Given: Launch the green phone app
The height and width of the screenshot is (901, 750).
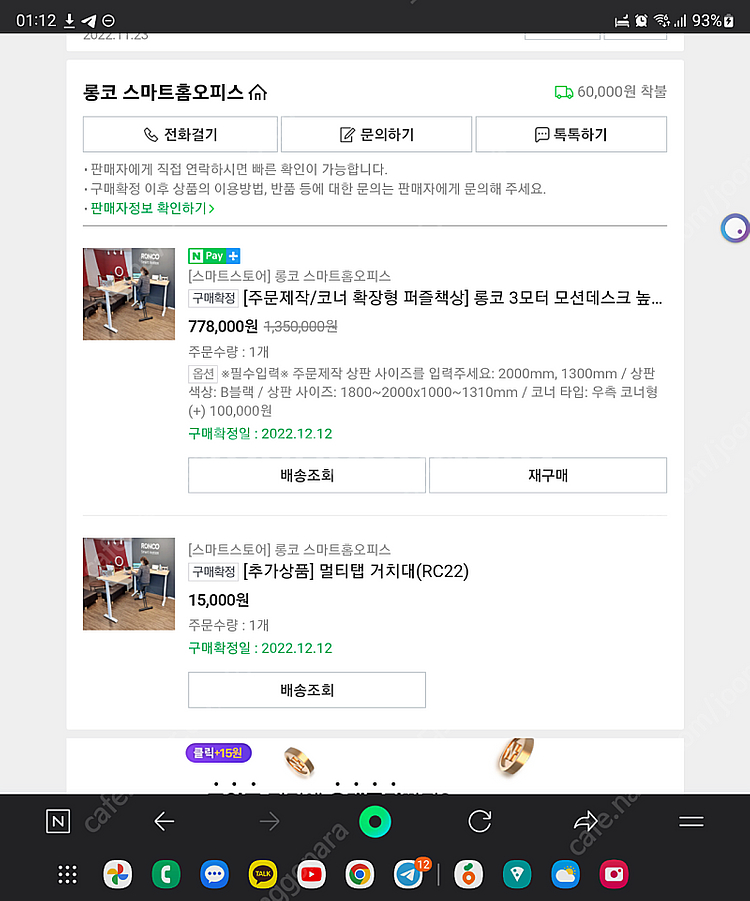Looking at the screenshot, I should point(166,874).
